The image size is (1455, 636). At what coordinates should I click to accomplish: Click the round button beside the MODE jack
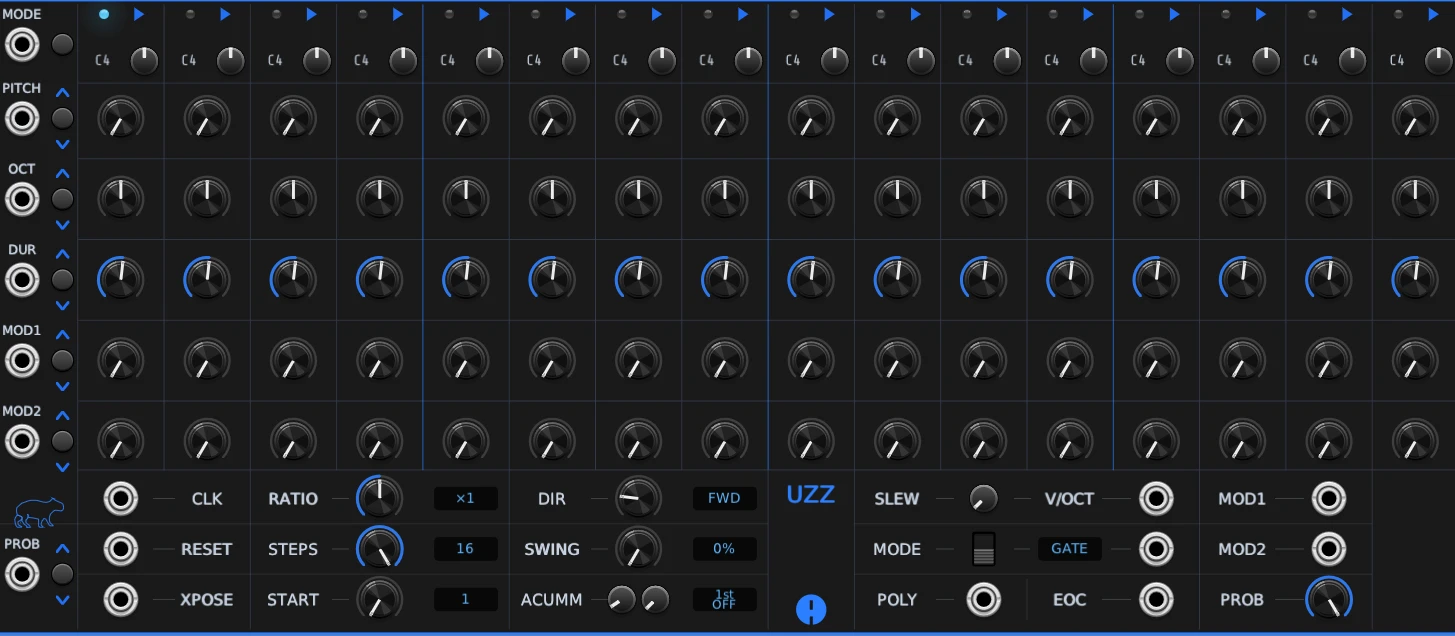pos(62,44)
